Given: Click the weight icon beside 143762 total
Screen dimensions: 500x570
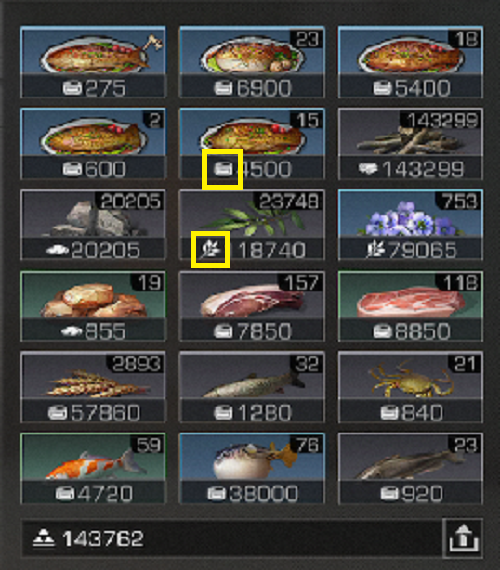Looking at the screenshot, I should point(44,538).
